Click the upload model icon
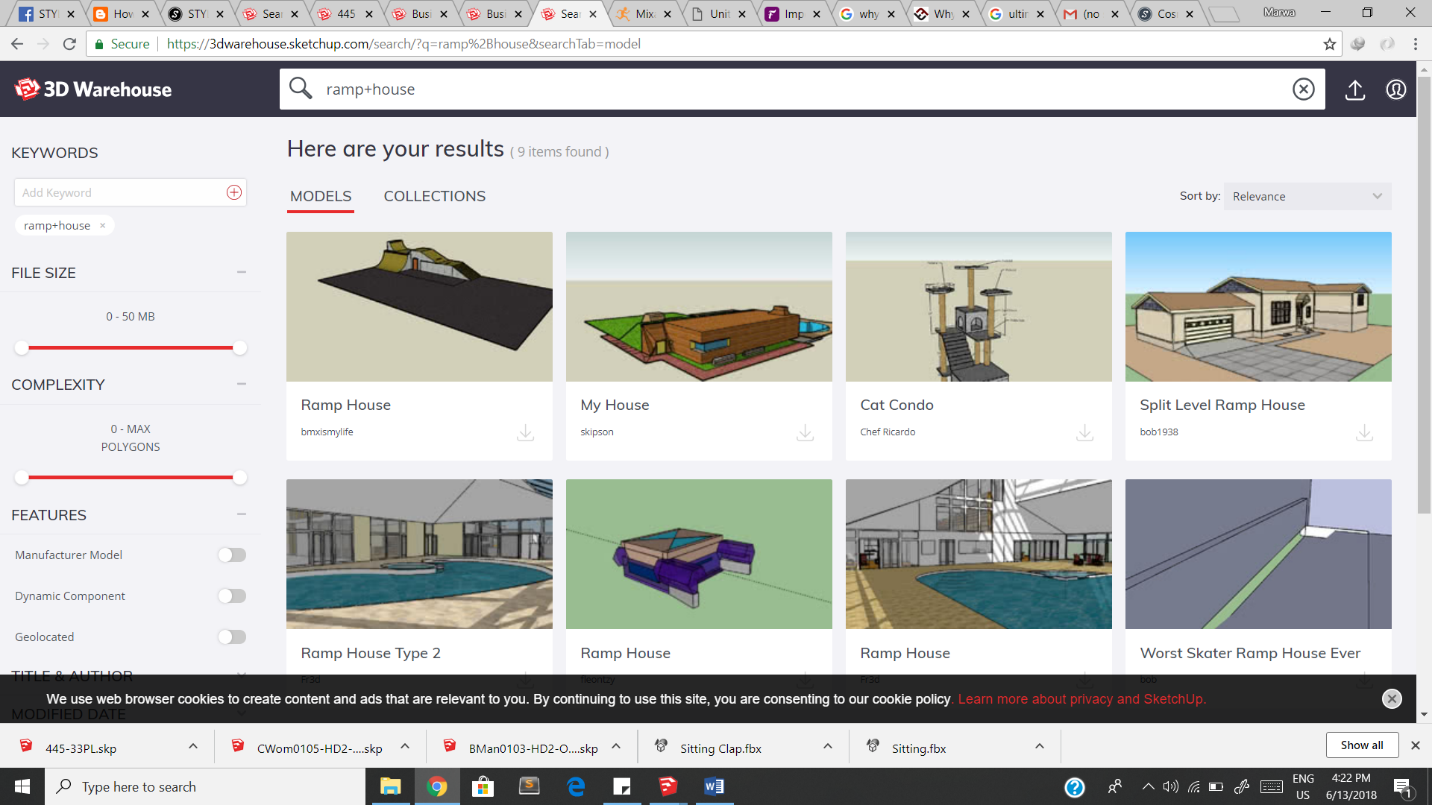 pyautogui.click(x=1355, y=89)
